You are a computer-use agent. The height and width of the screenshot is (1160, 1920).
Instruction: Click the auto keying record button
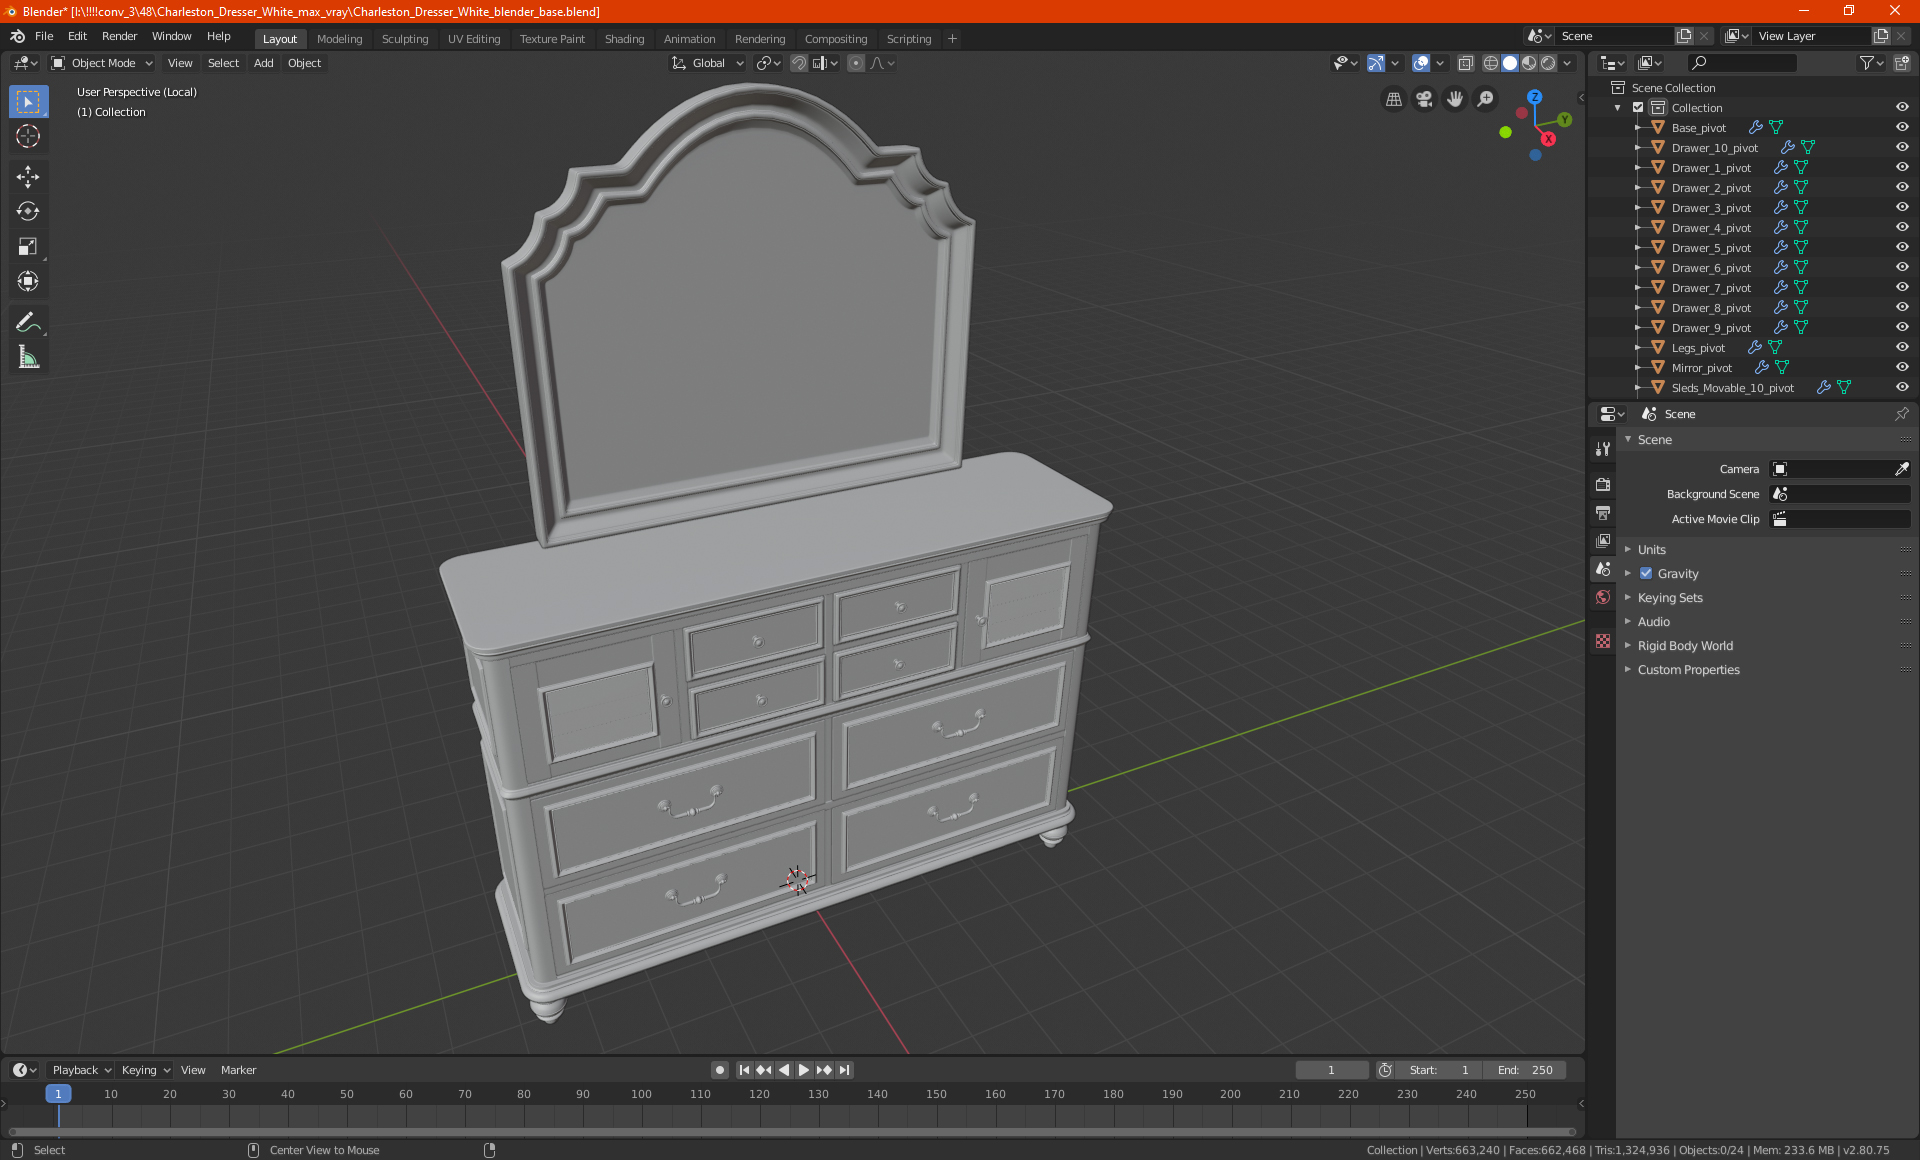pos(719,1070)
